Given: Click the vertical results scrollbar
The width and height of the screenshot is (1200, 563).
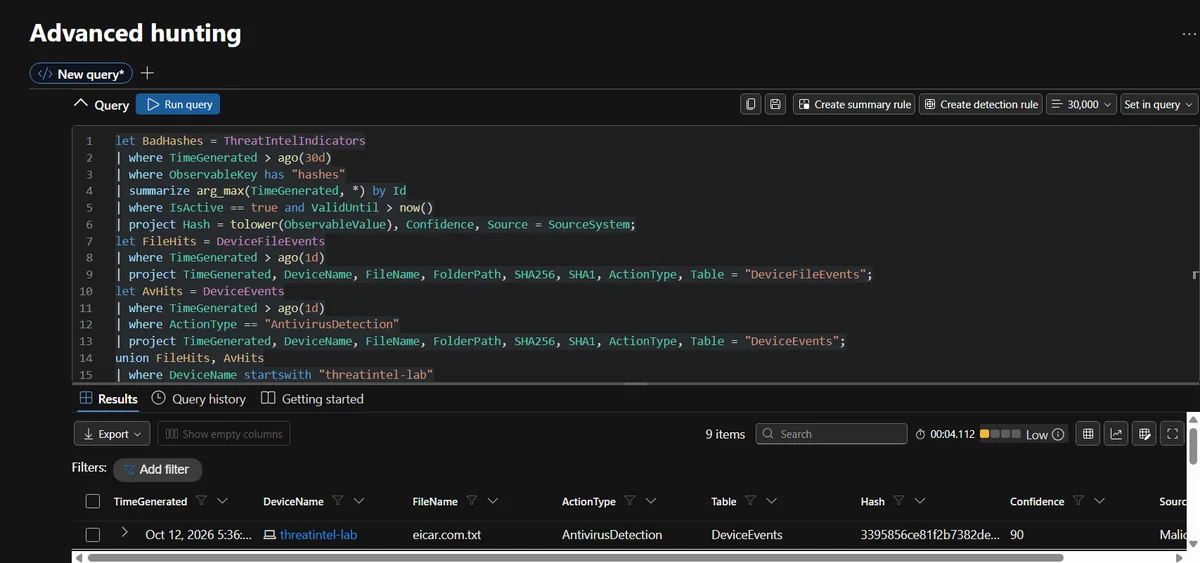Looking at the screenshot, I should click(x=1193, y=446).
